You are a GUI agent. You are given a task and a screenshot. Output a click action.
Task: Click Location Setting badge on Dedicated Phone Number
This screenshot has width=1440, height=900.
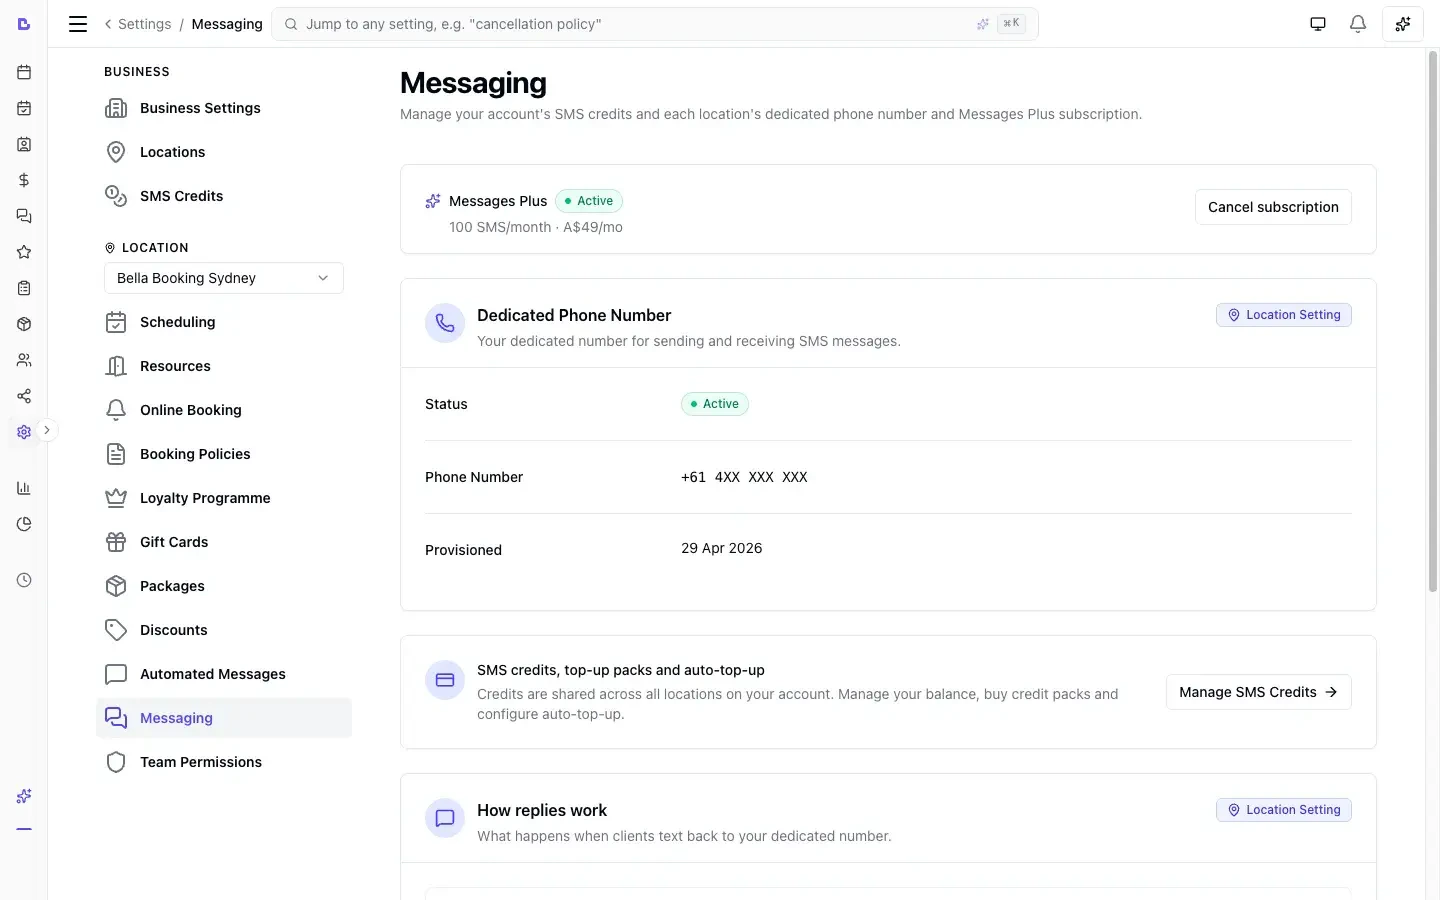1284,315
